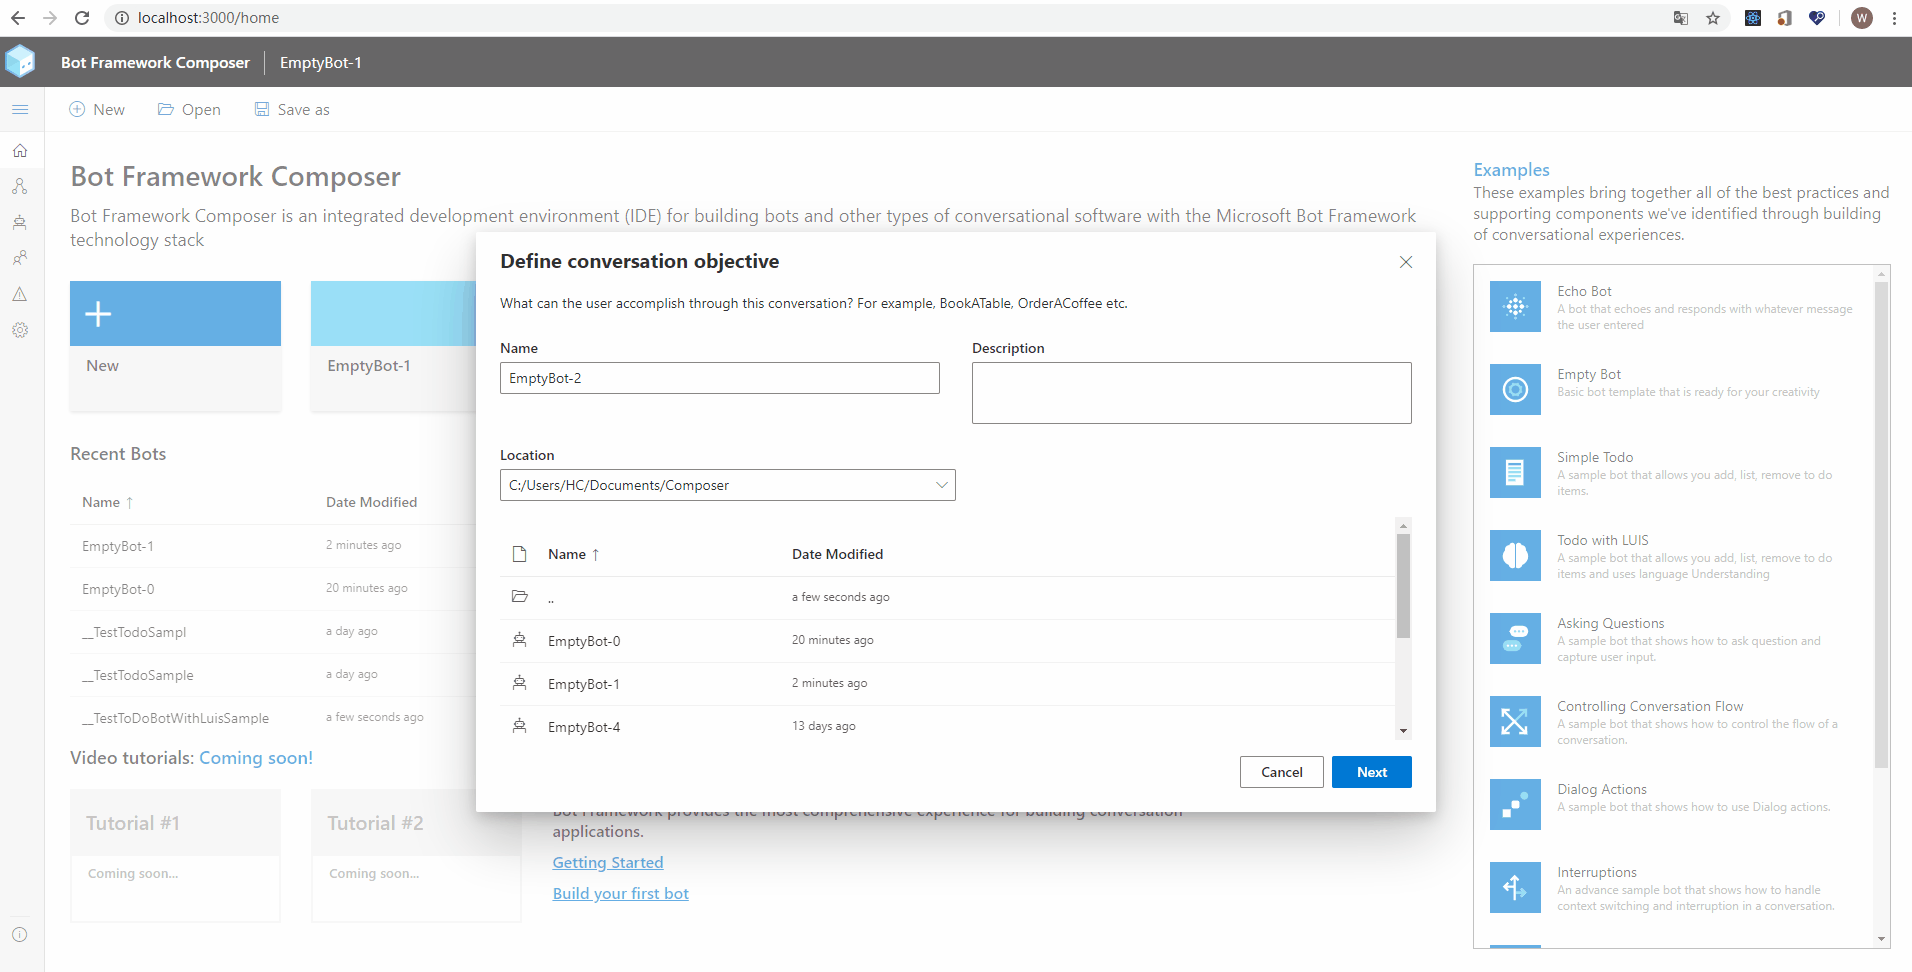This screenshot has height=972, width=1912.
Task: Close the Define conversation objective dialog
Action: pos(1406,262)
